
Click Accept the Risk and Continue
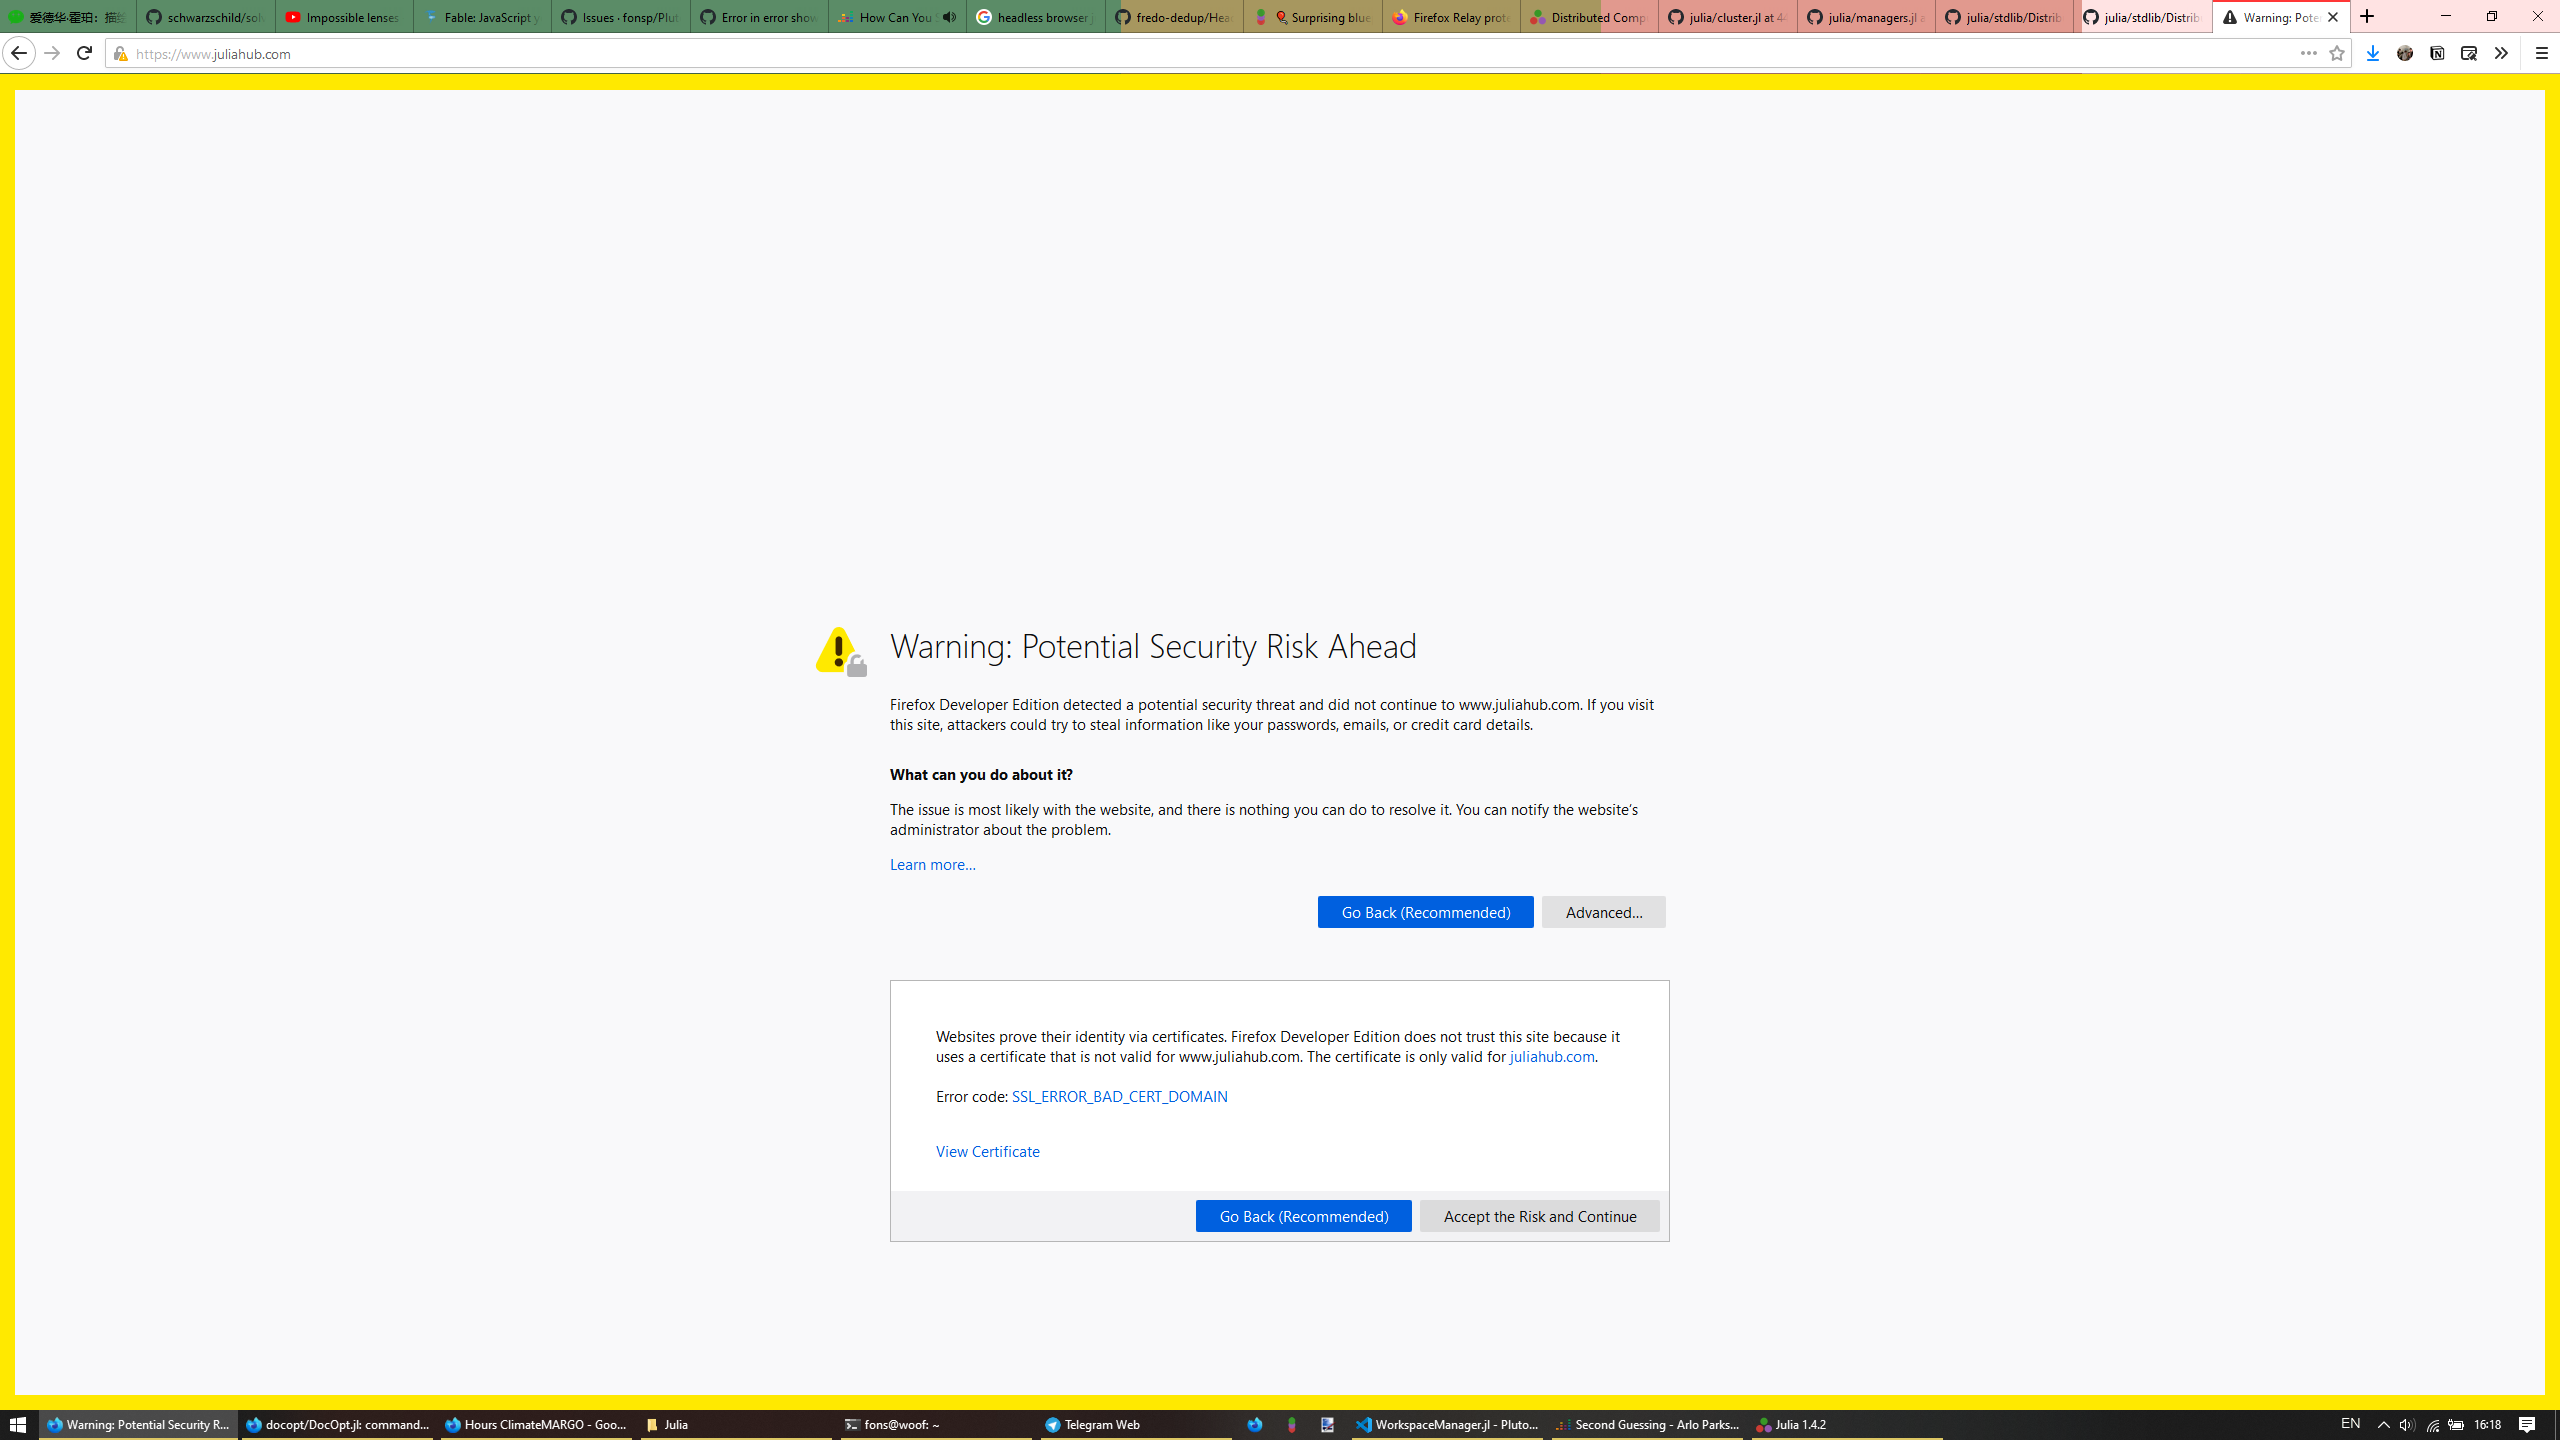pos(1538,1216)
